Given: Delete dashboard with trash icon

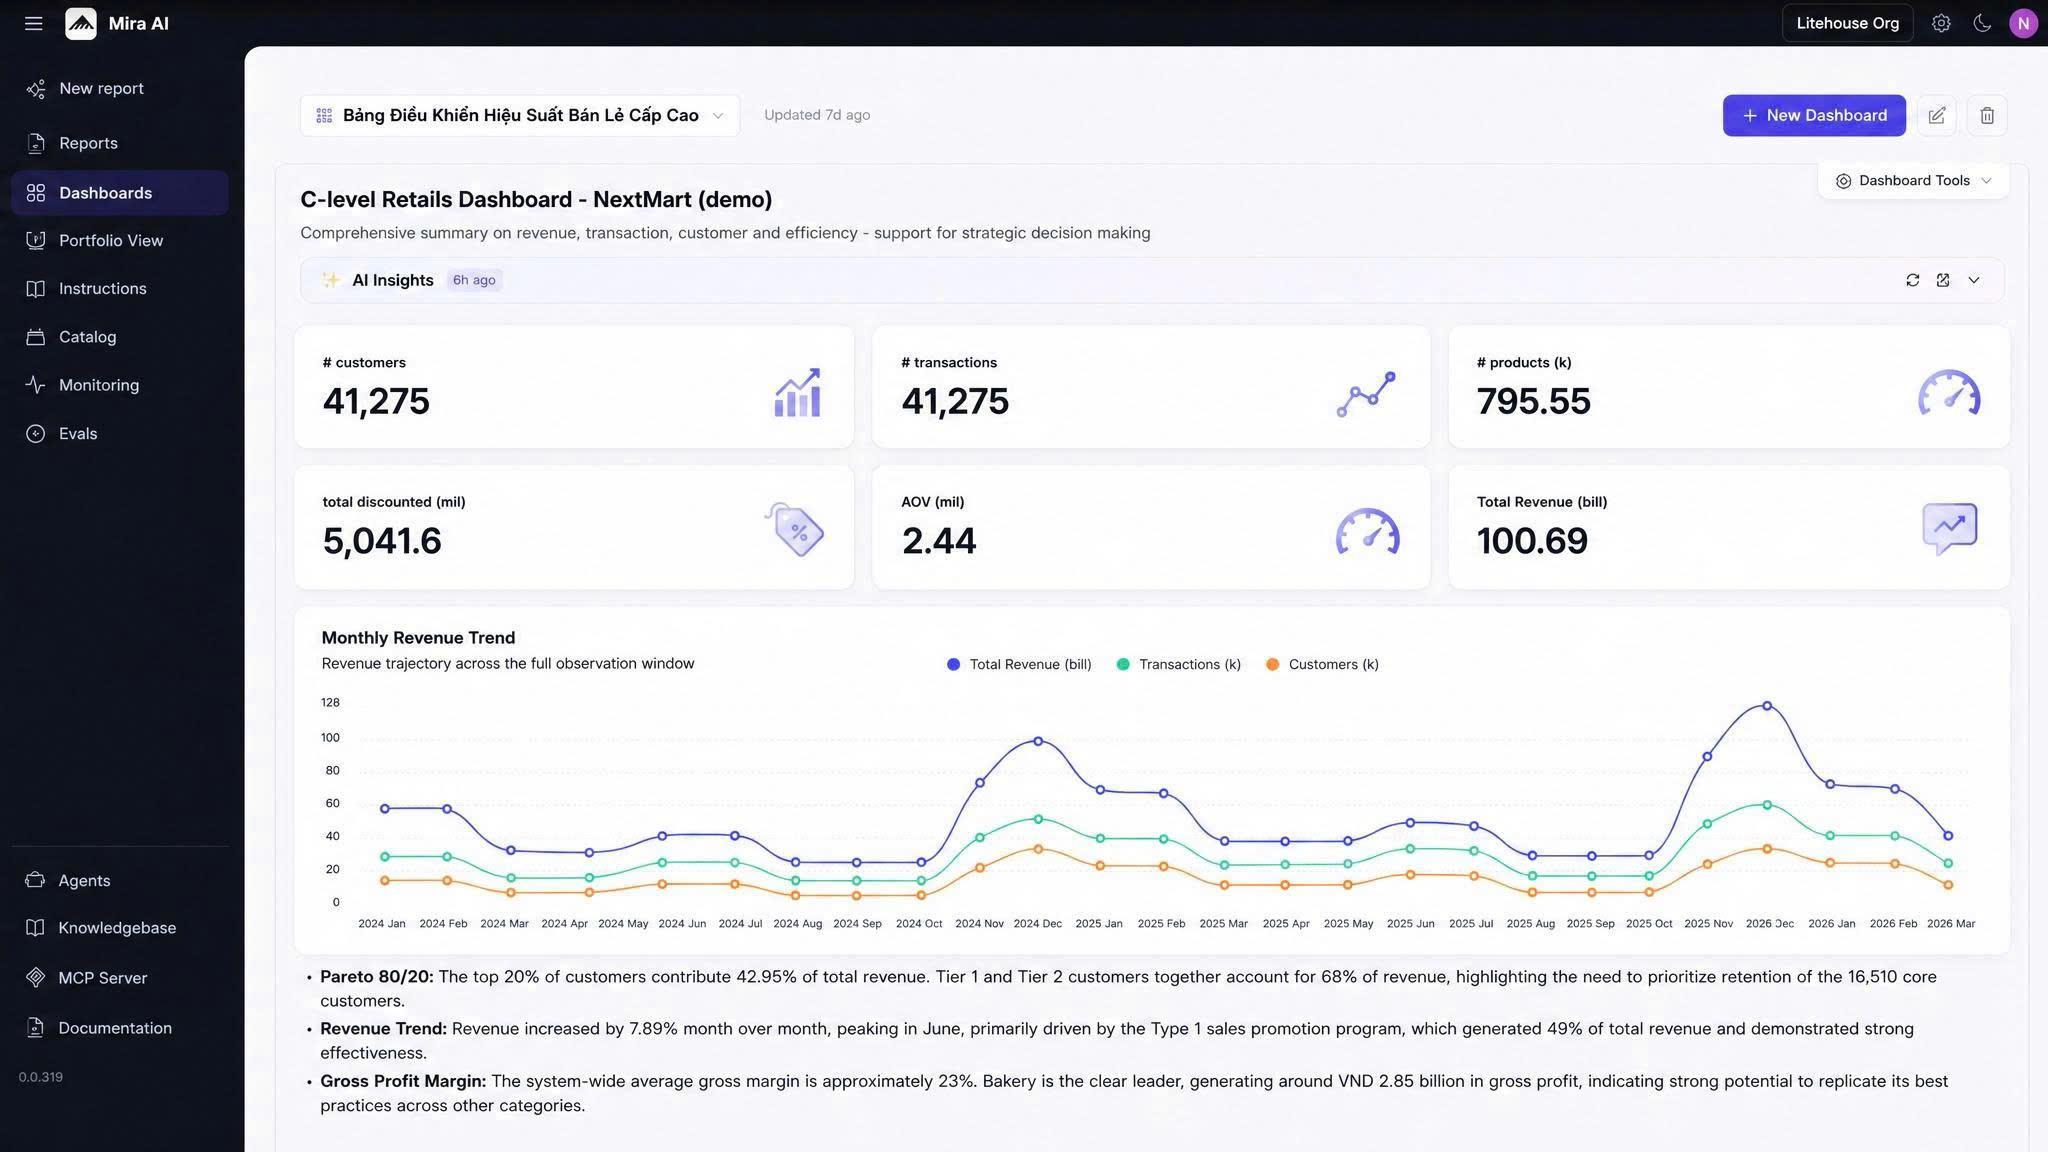Looking at the screenshot, I should point(1987,116).
